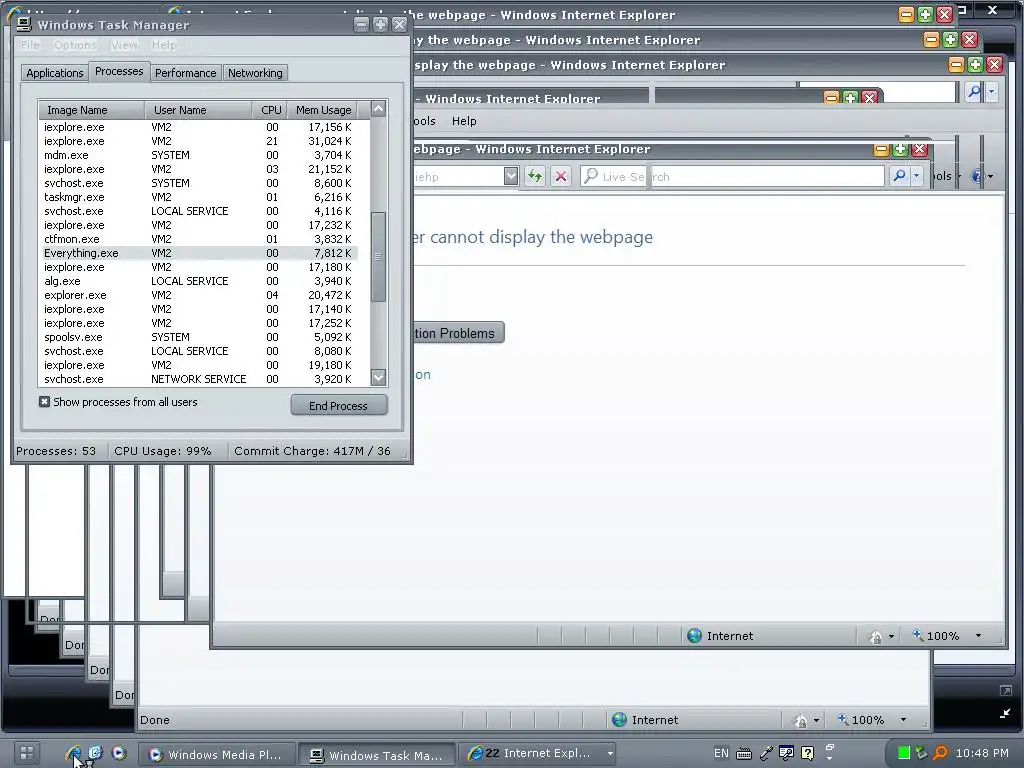Click the process list scrollbar thumb
The width and height of the screenshot is (1024, 768).
[378, 257]
